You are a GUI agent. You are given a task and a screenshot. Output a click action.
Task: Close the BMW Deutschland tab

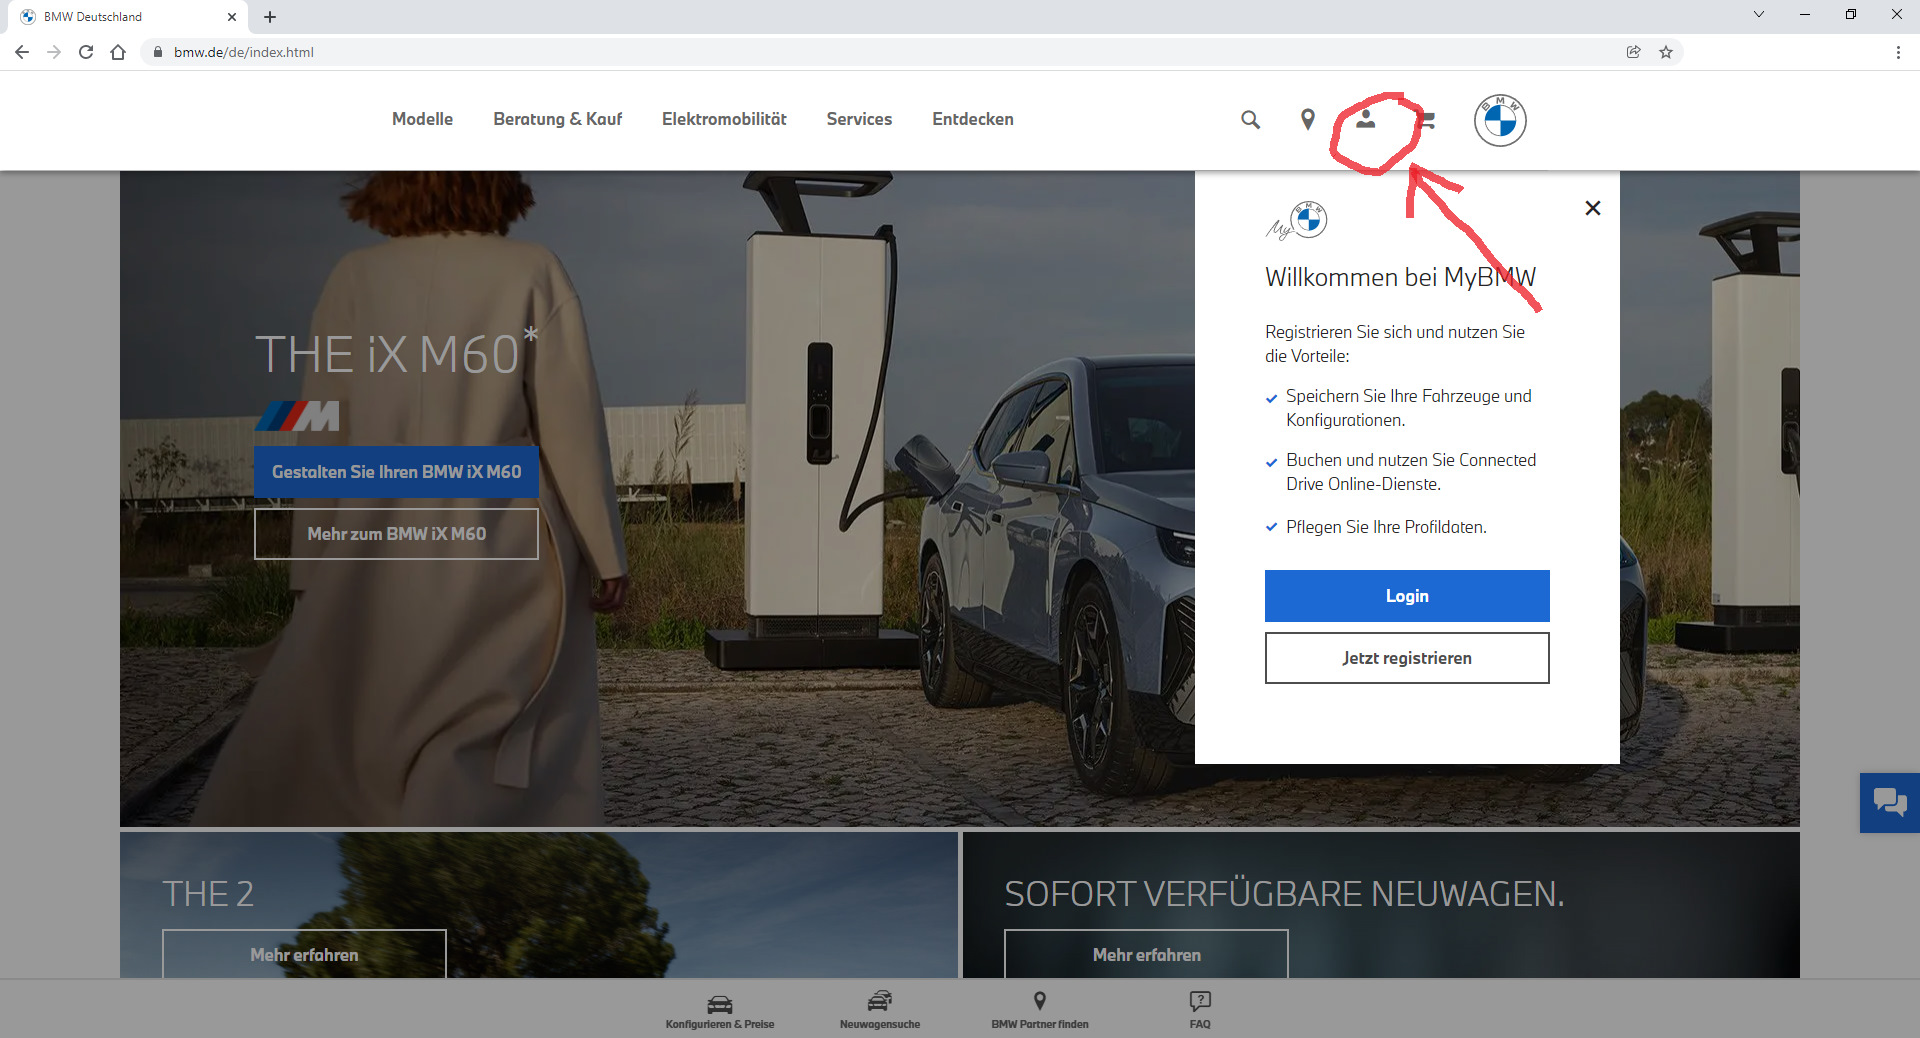(x=232, y=17)
